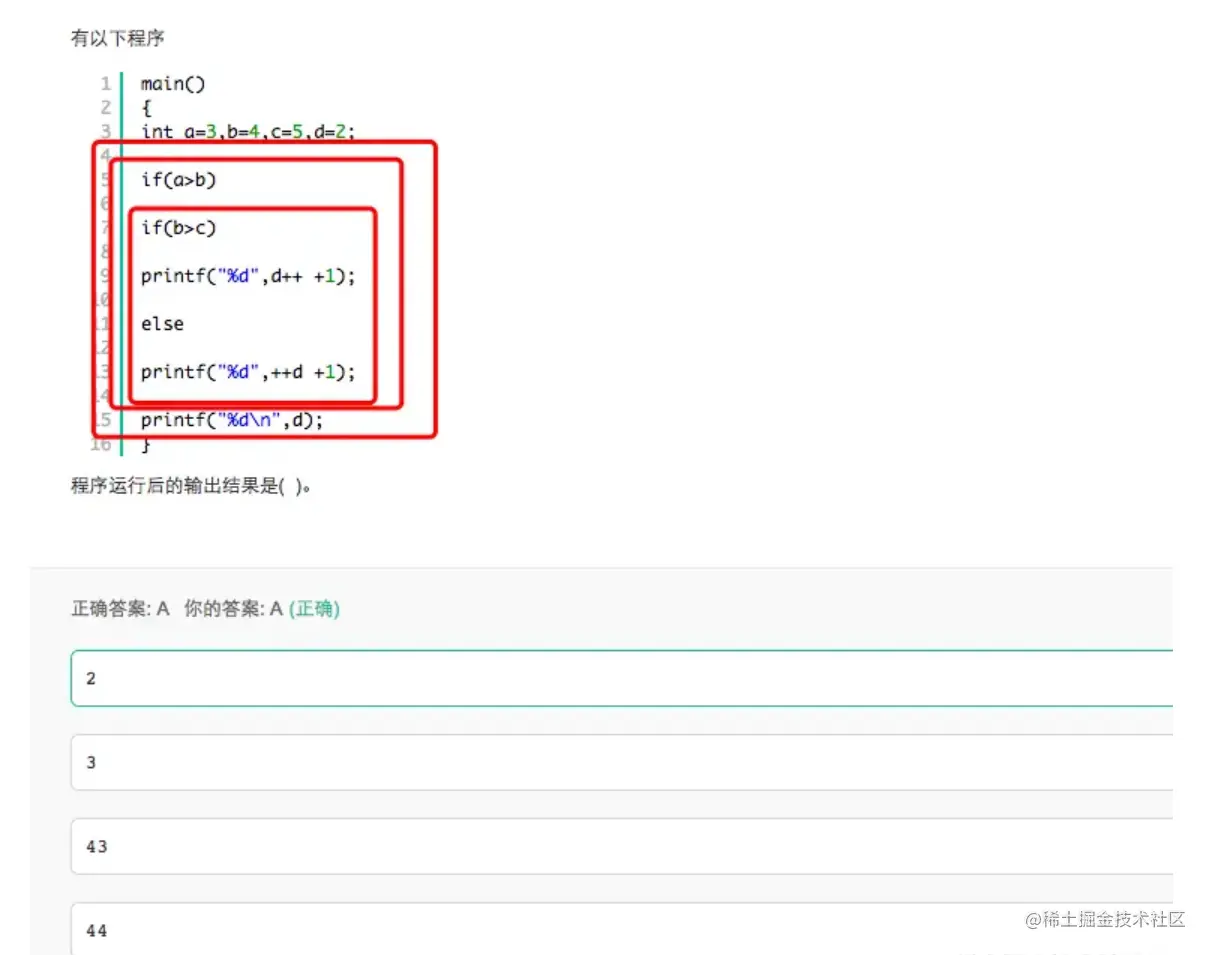
Task: Click the '正确答案: A' label
Action: (x=120, y=608)
